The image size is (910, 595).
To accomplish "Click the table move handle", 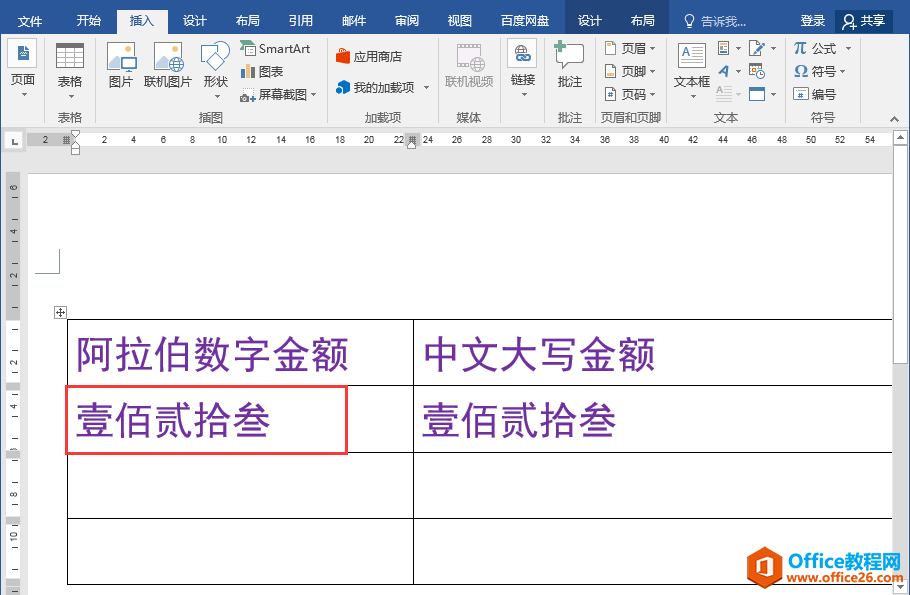I will 60,313.
